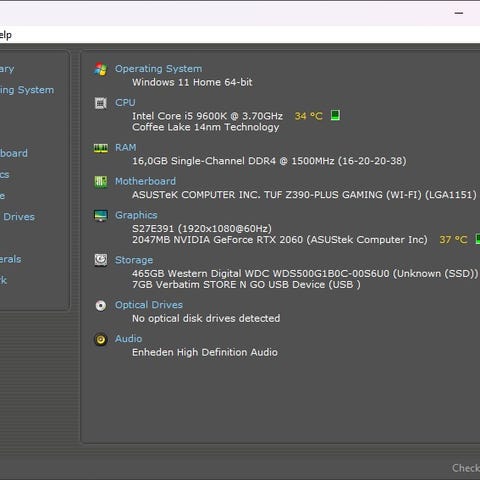The image size is (480, 480).
Task: Click No optical disk drives detected text
Action: click(206, 318)
